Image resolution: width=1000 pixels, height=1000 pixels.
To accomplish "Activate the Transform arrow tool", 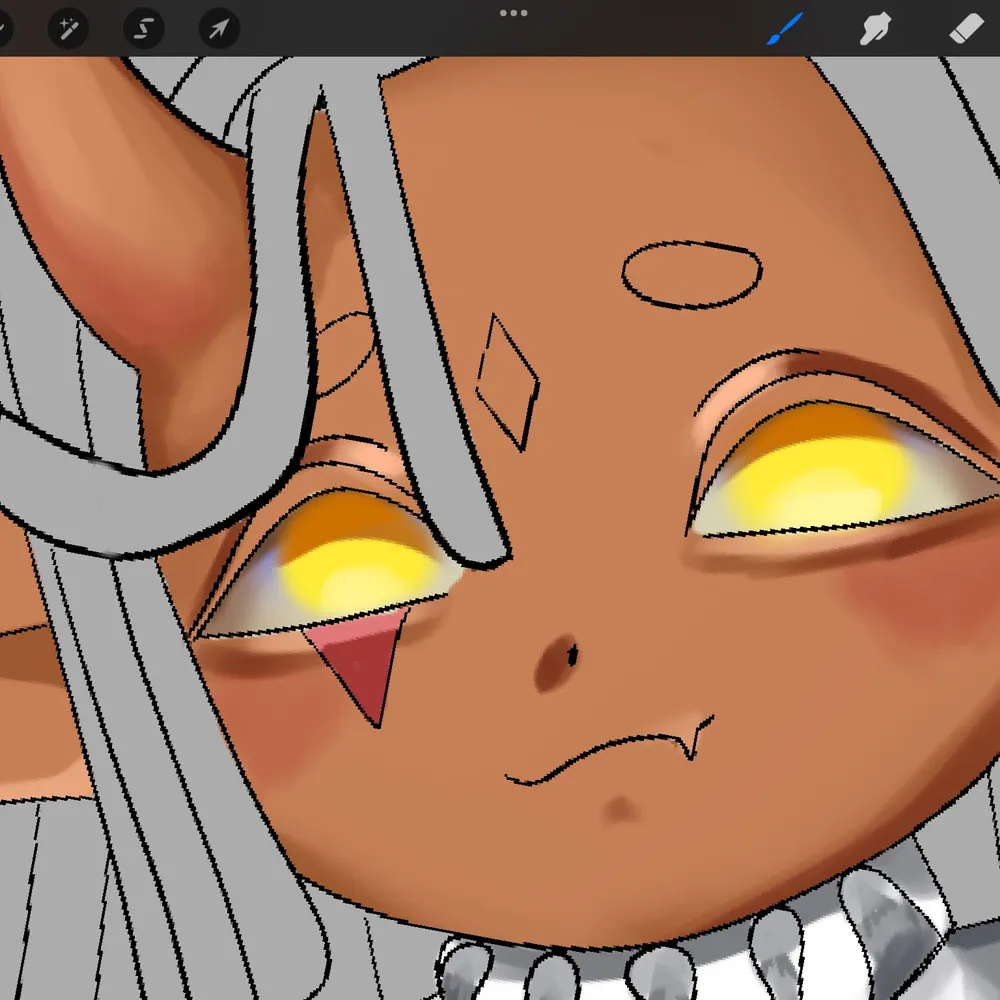I will point(219,30).
